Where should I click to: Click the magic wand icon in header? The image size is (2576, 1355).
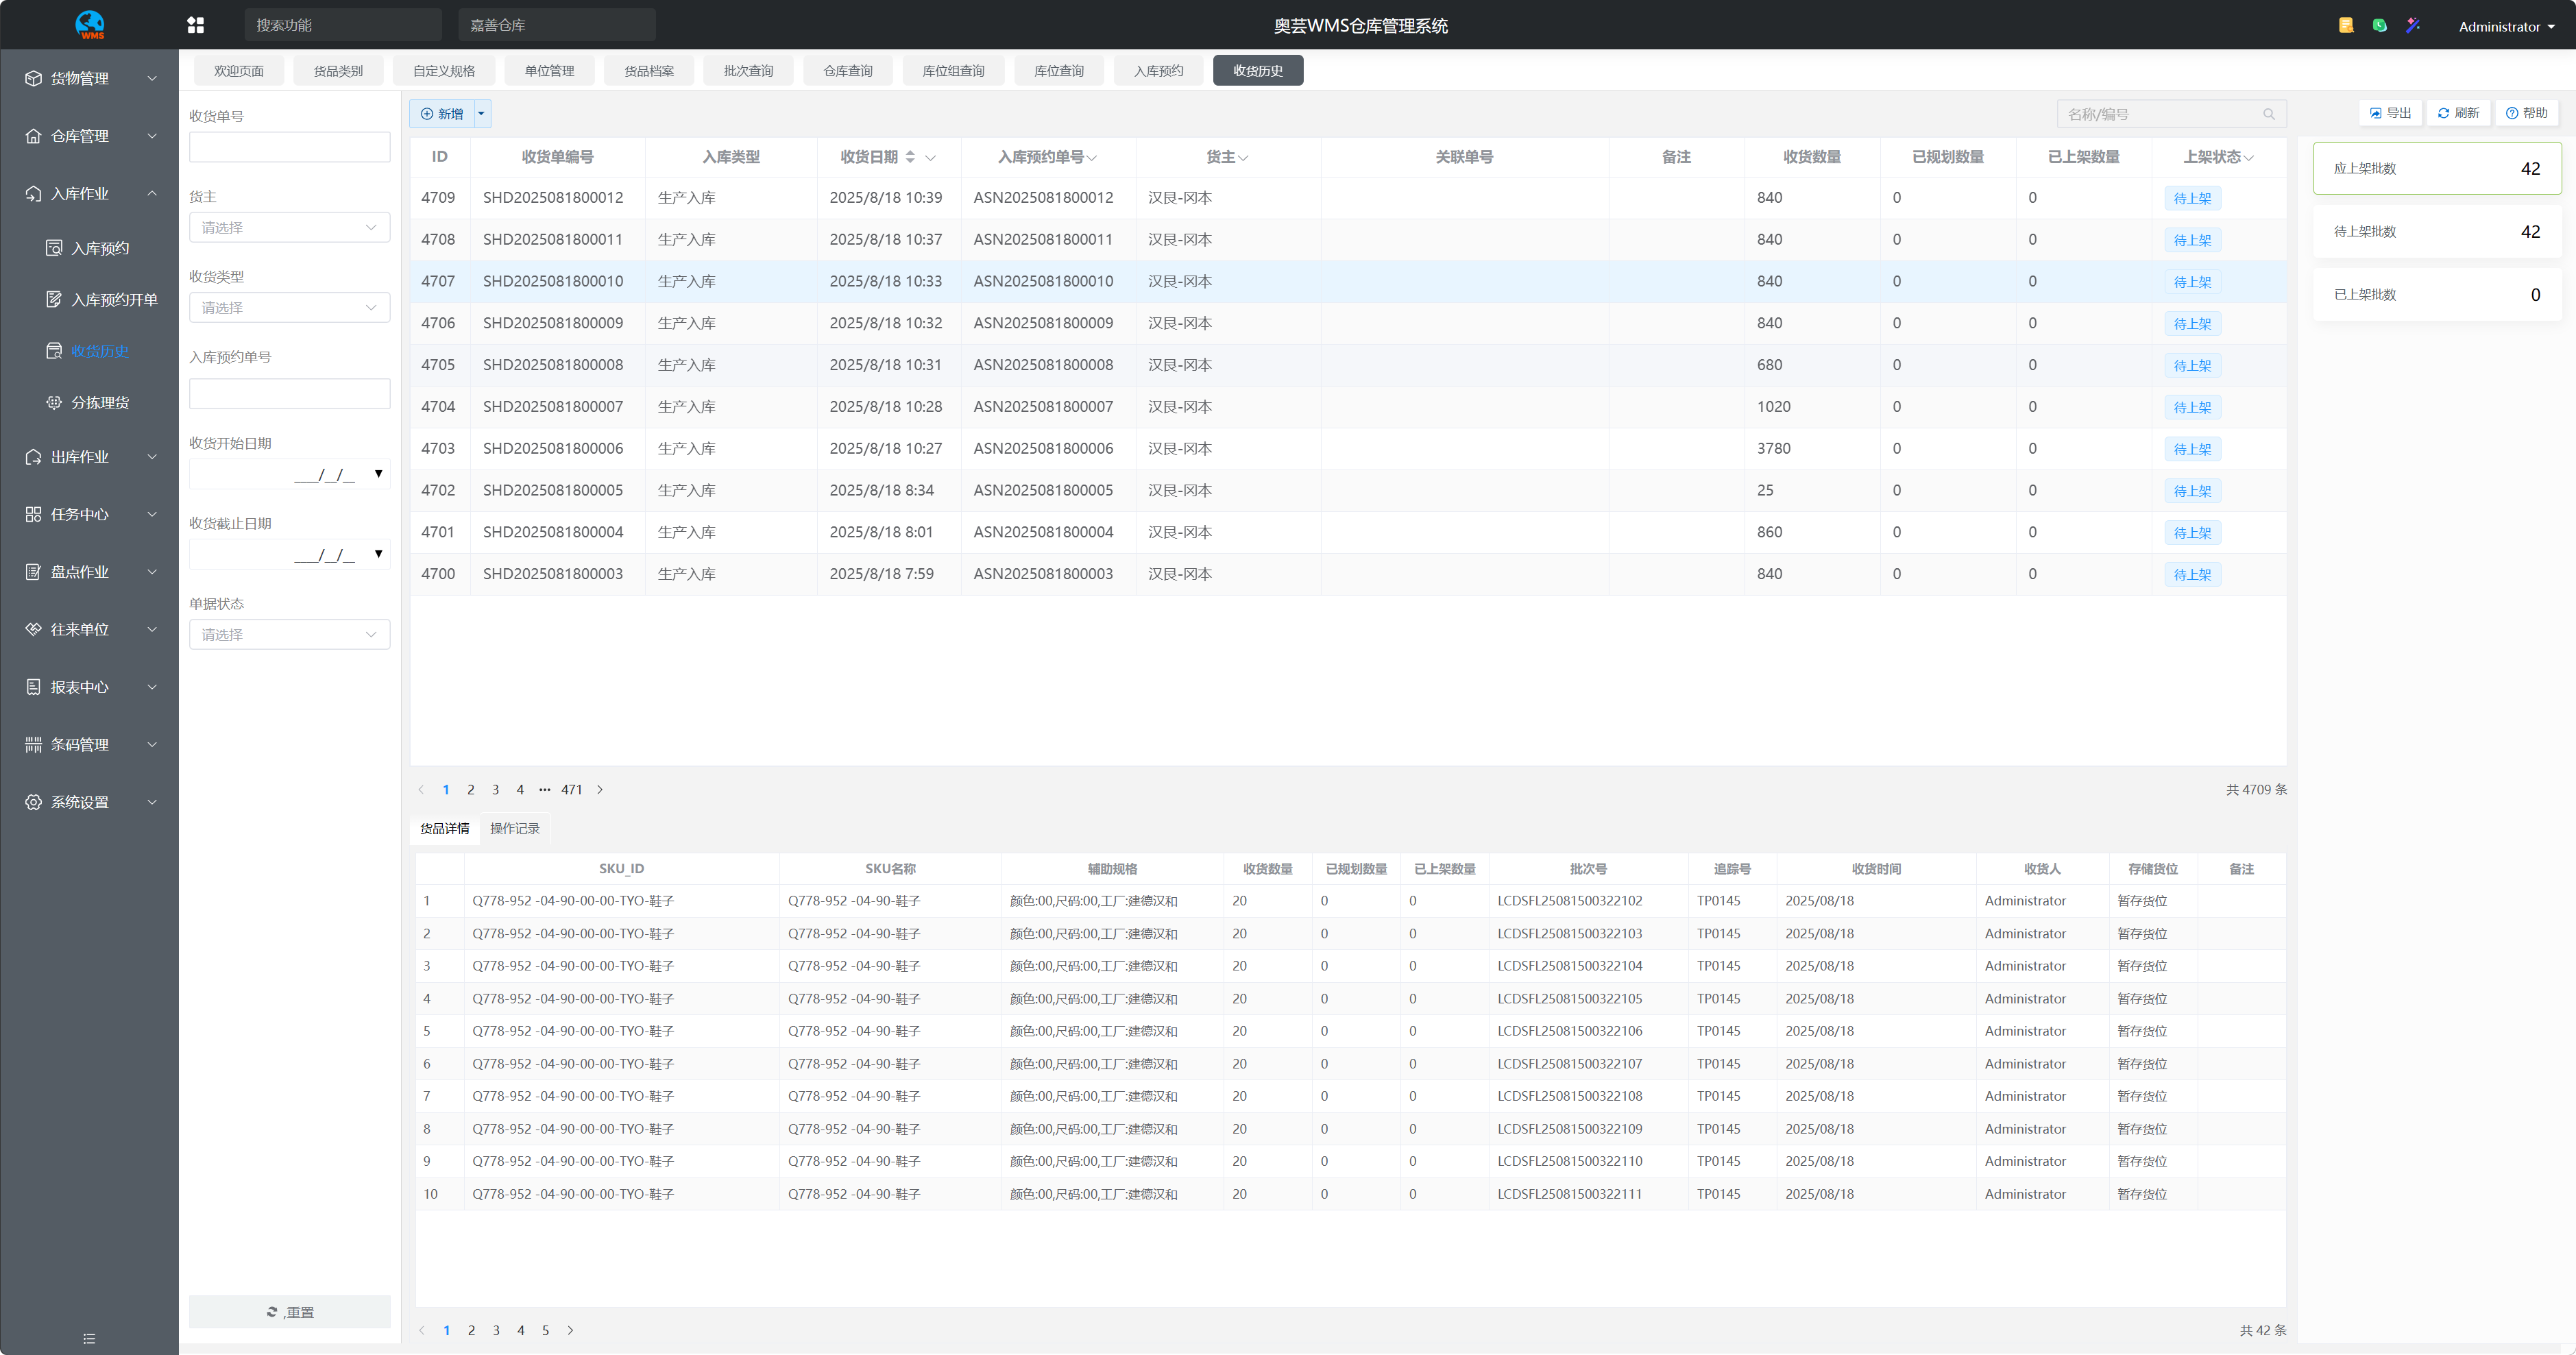pyautogui.click(x=2413, y=25)
